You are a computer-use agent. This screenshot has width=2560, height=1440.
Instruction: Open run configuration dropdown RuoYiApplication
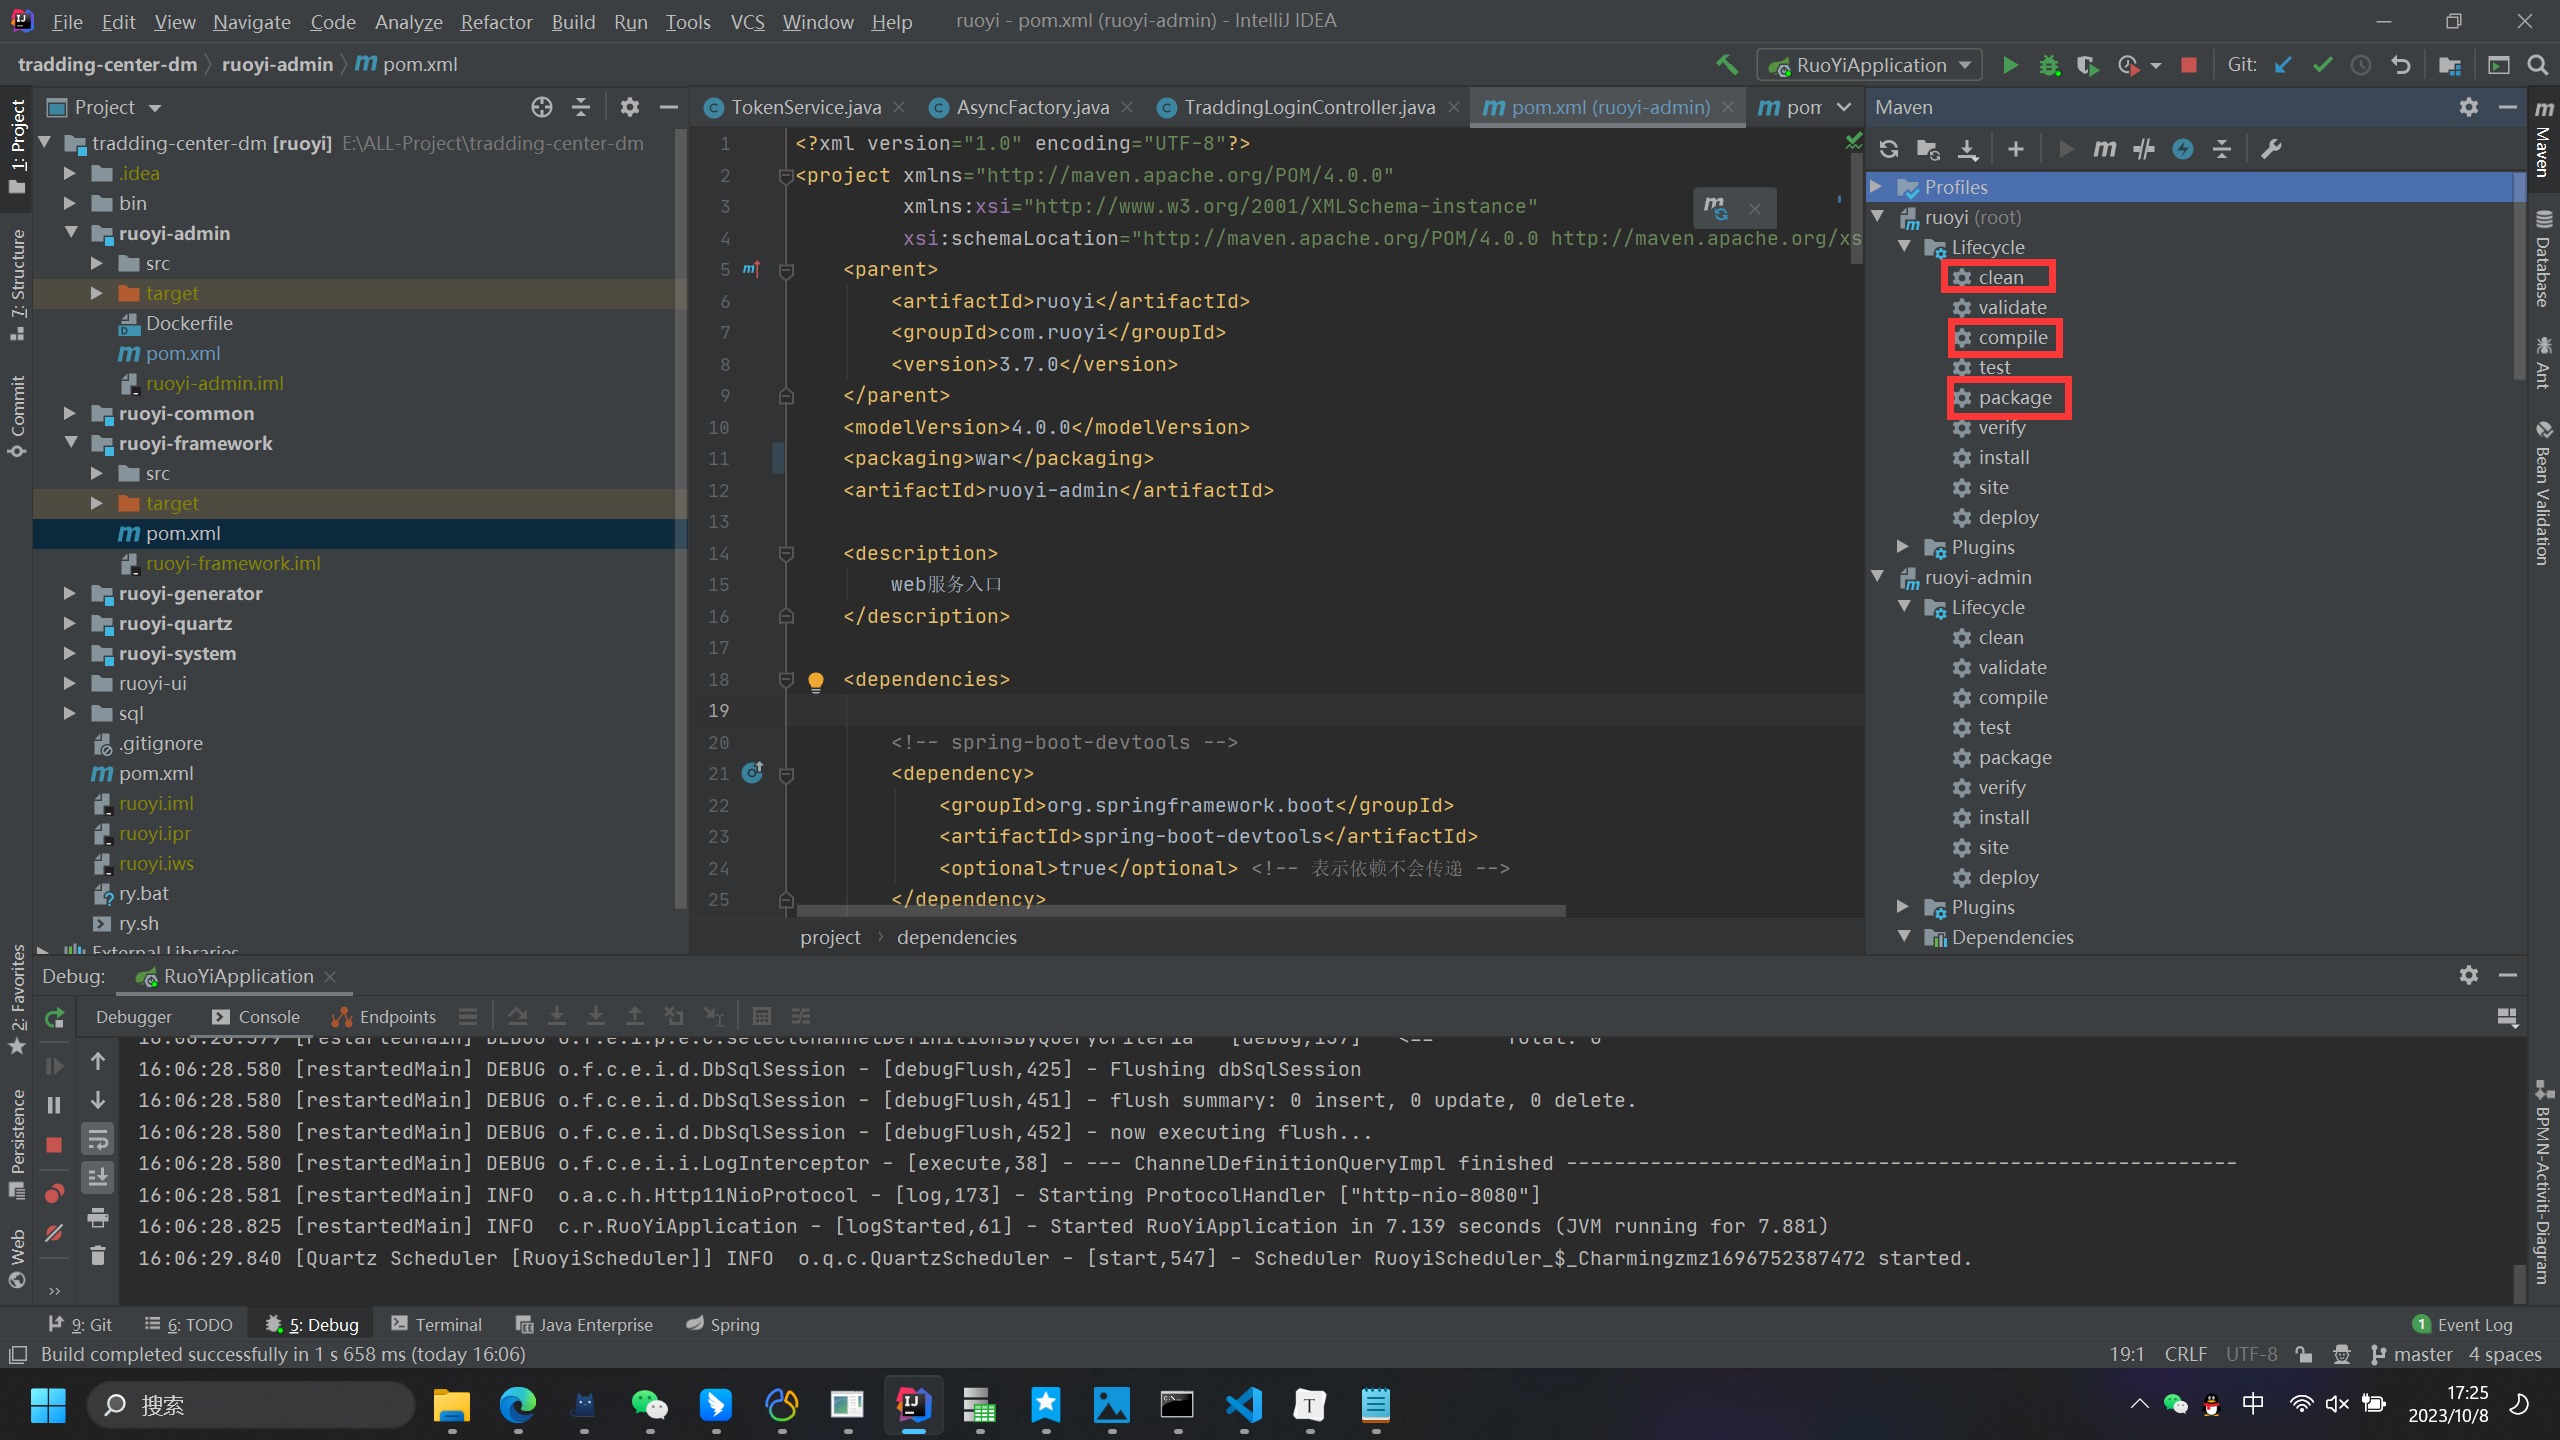tap(1869, 65)
